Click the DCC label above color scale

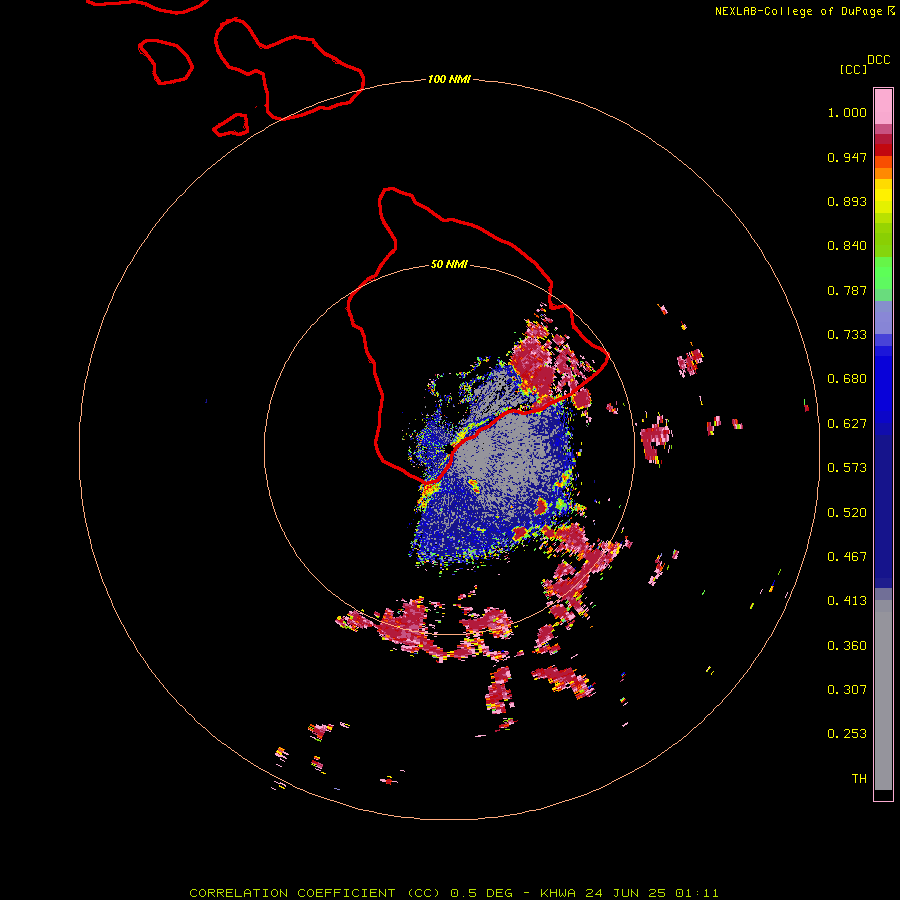point(878,60)
